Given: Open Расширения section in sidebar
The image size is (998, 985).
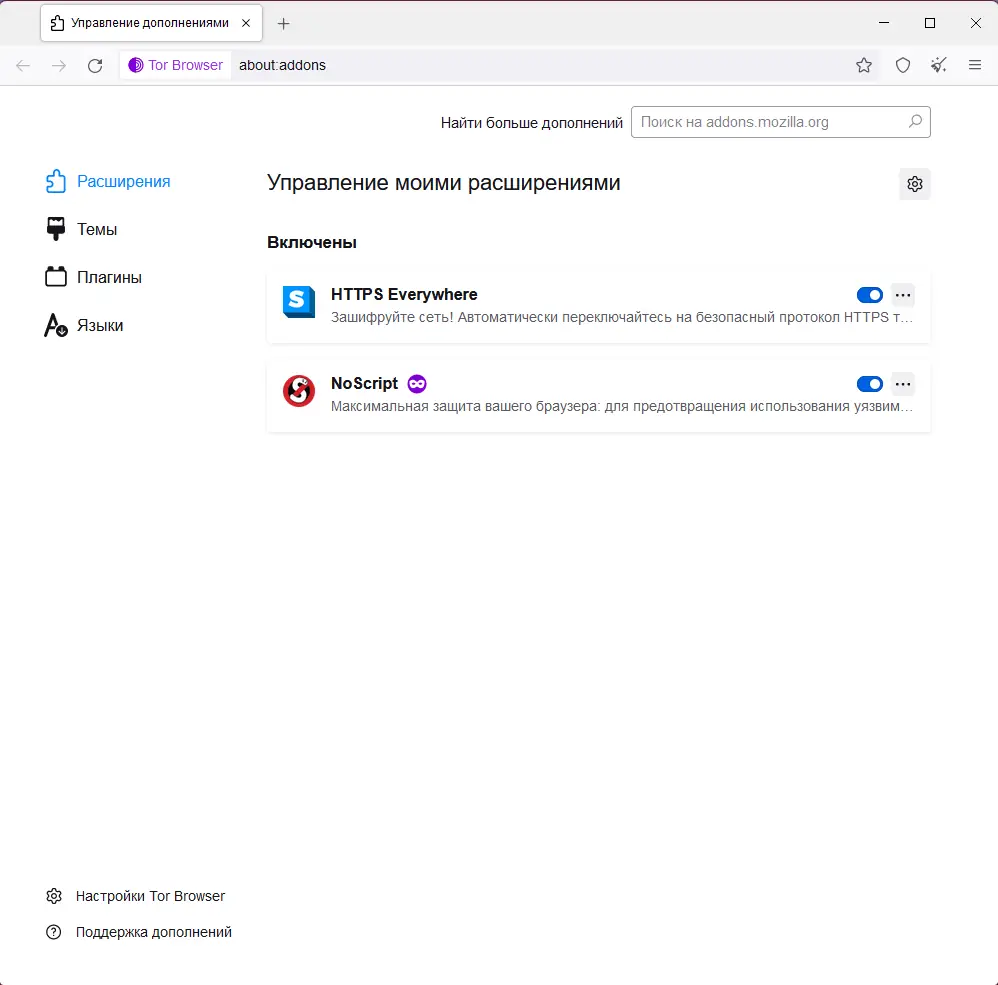Looking at the screenshot, I should [x=108, y=181].
